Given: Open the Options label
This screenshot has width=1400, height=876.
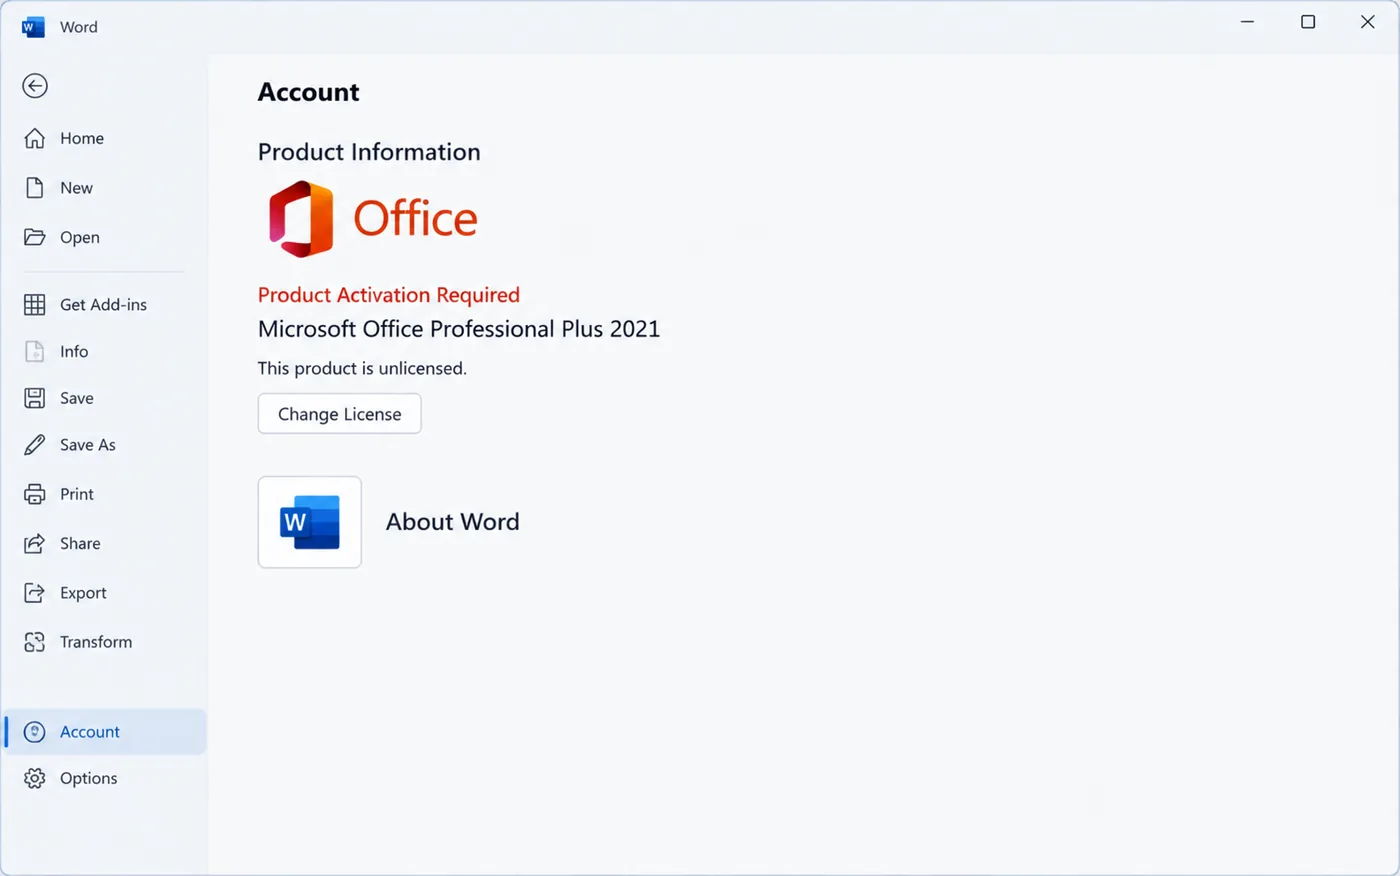Looking at the screenshot, I should (x=89, y=778).
